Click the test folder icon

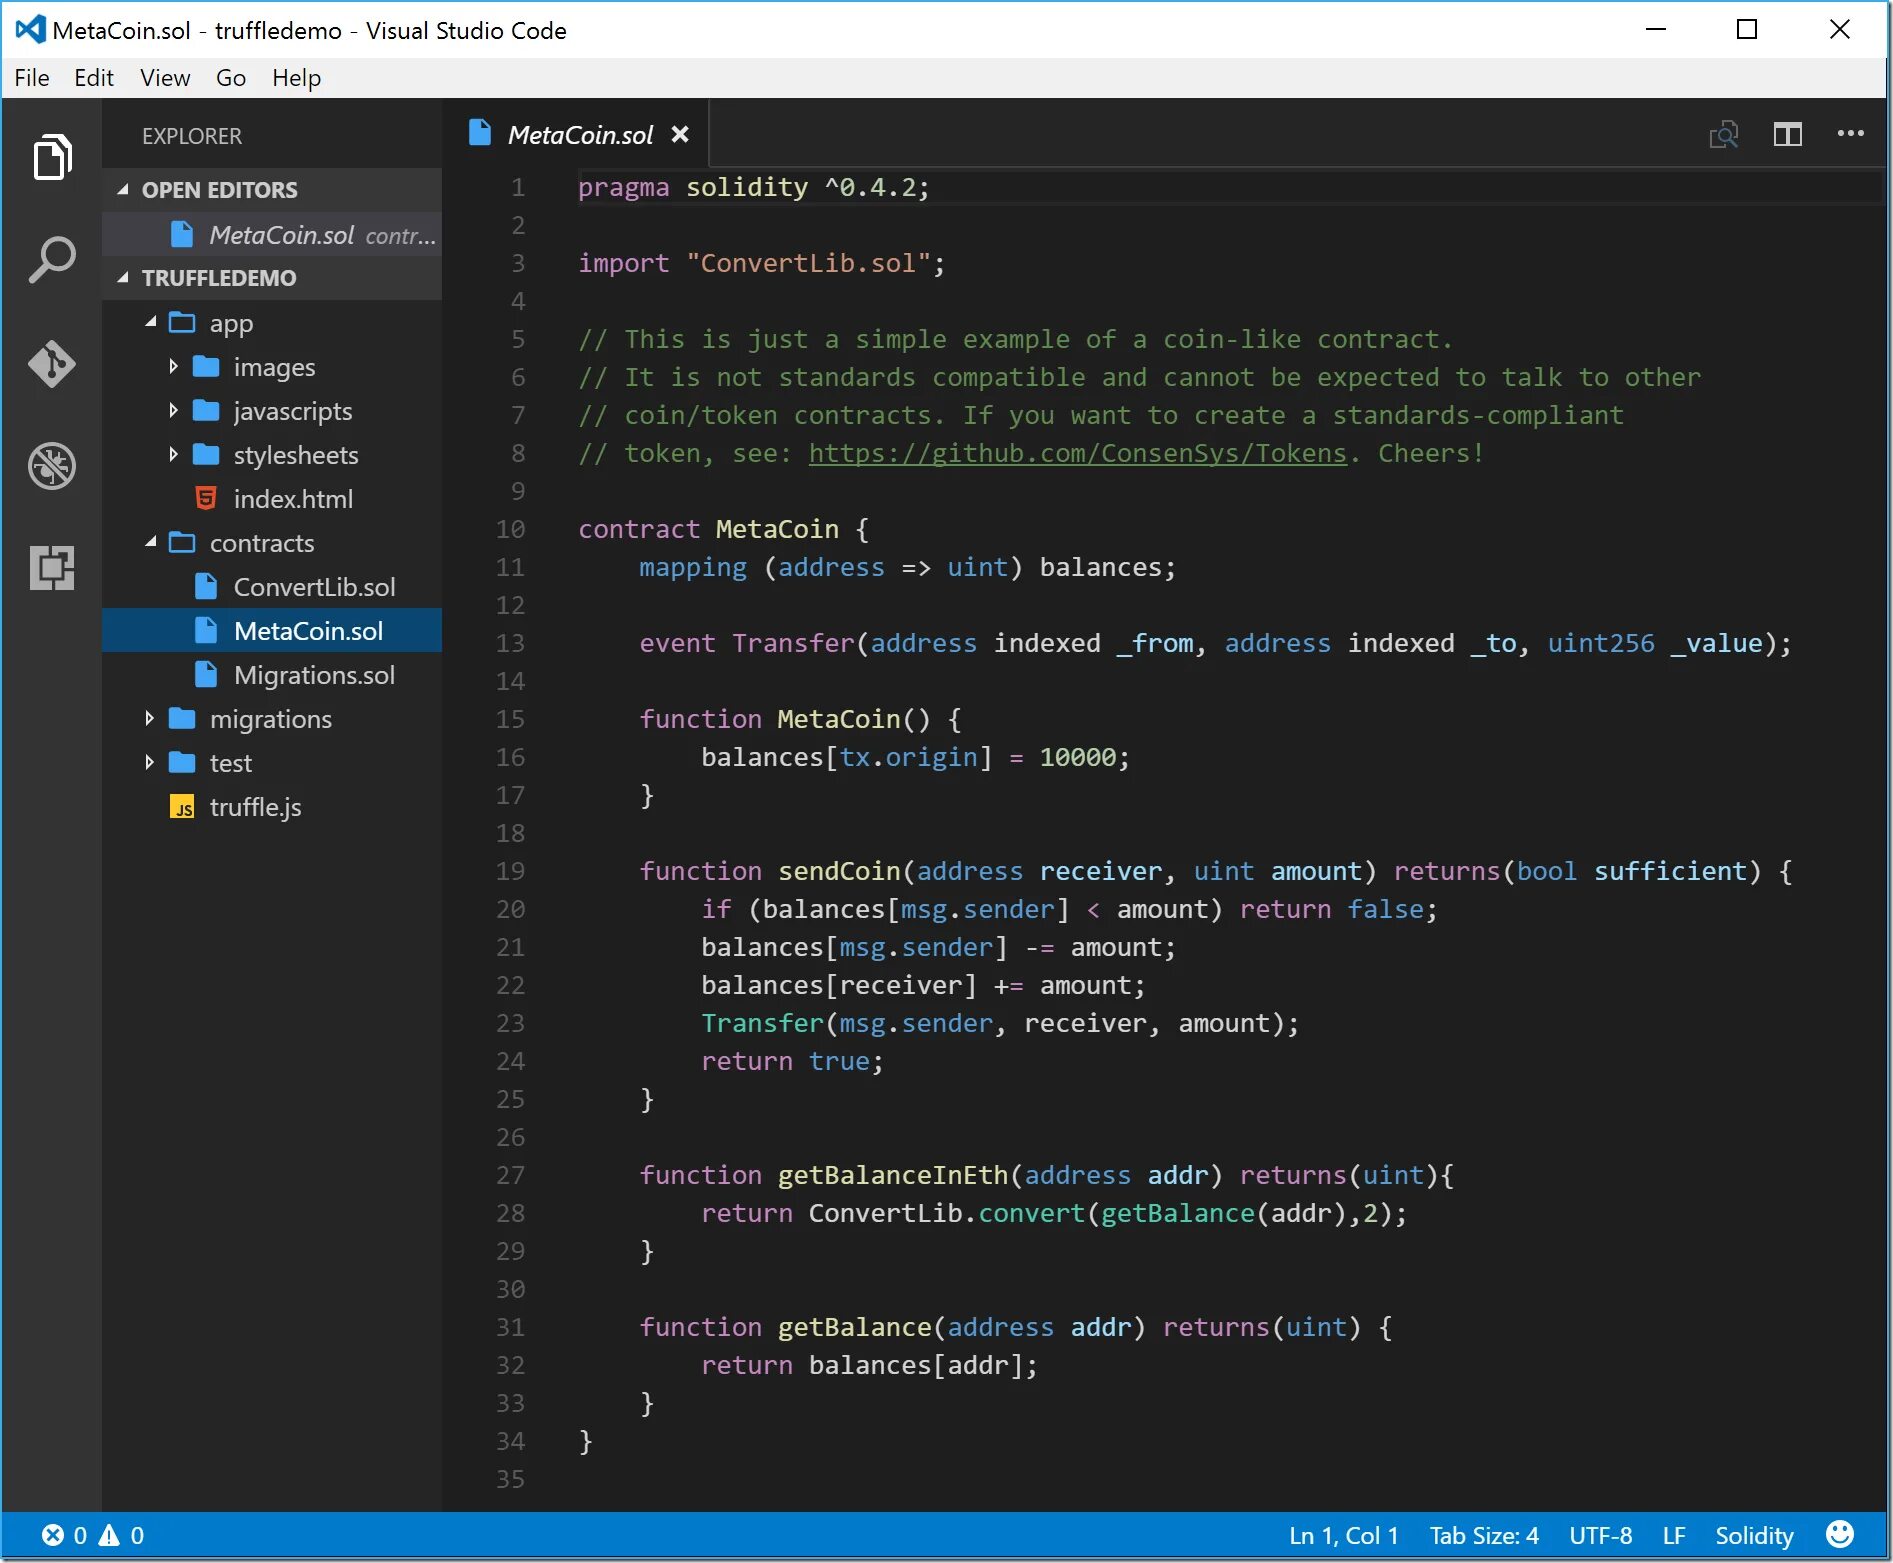click(182, 762)
